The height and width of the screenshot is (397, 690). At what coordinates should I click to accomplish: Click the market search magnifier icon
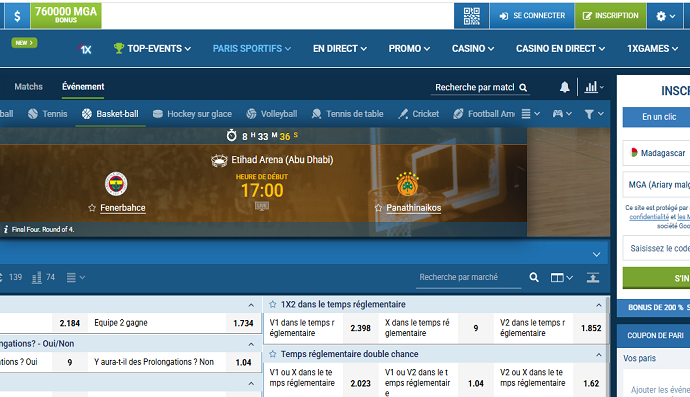[x=534, y=277]
